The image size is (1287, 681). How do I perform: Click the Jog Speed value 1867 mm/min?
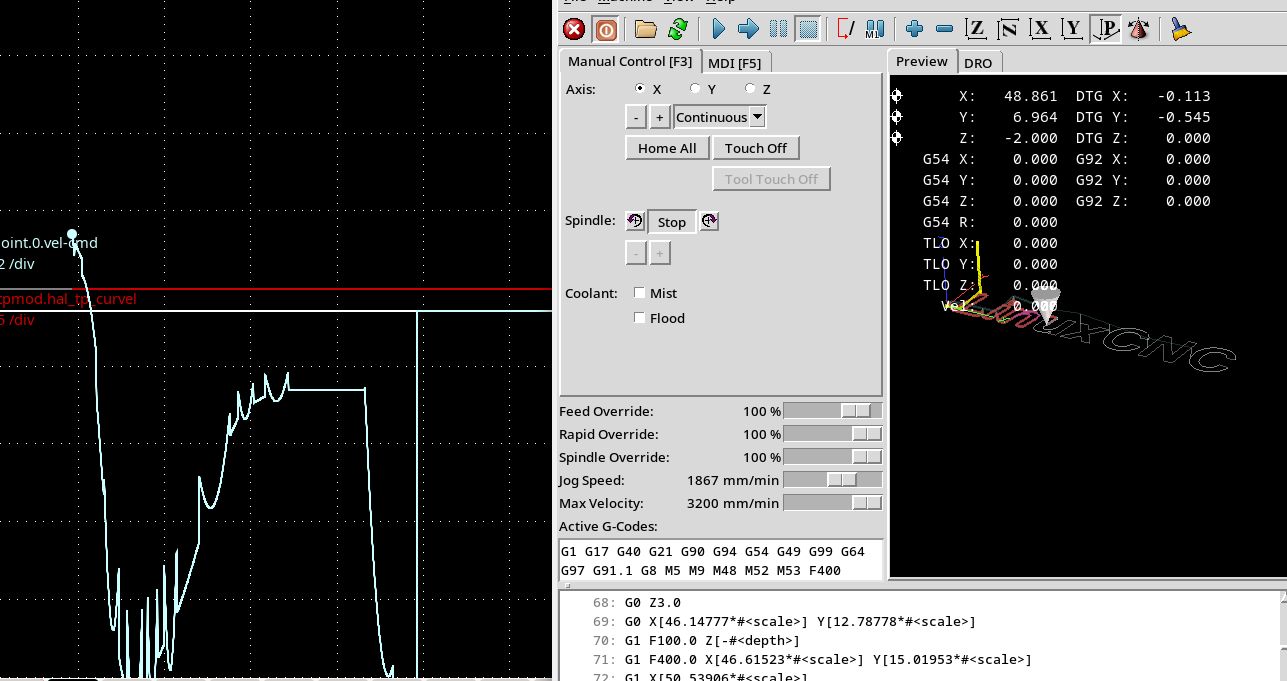733,480
